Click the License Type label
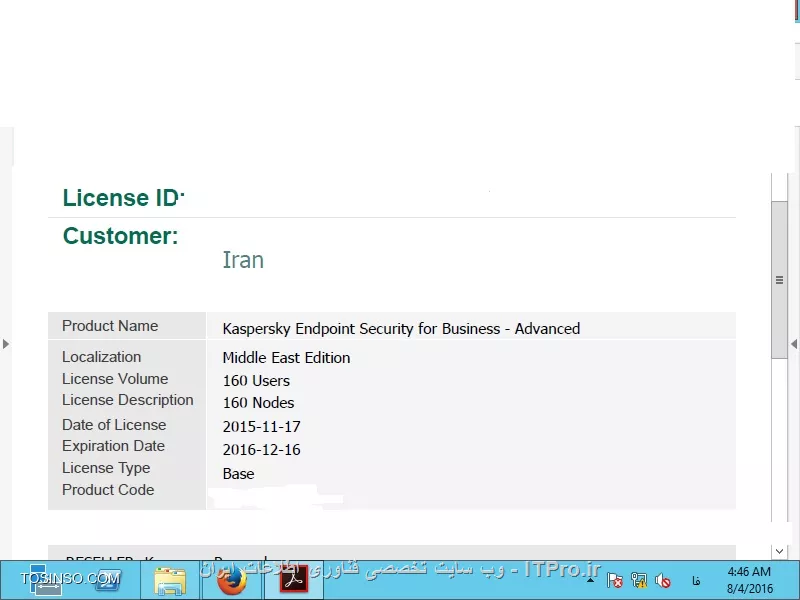Screen dimensions: 800x600 [106, 468]
